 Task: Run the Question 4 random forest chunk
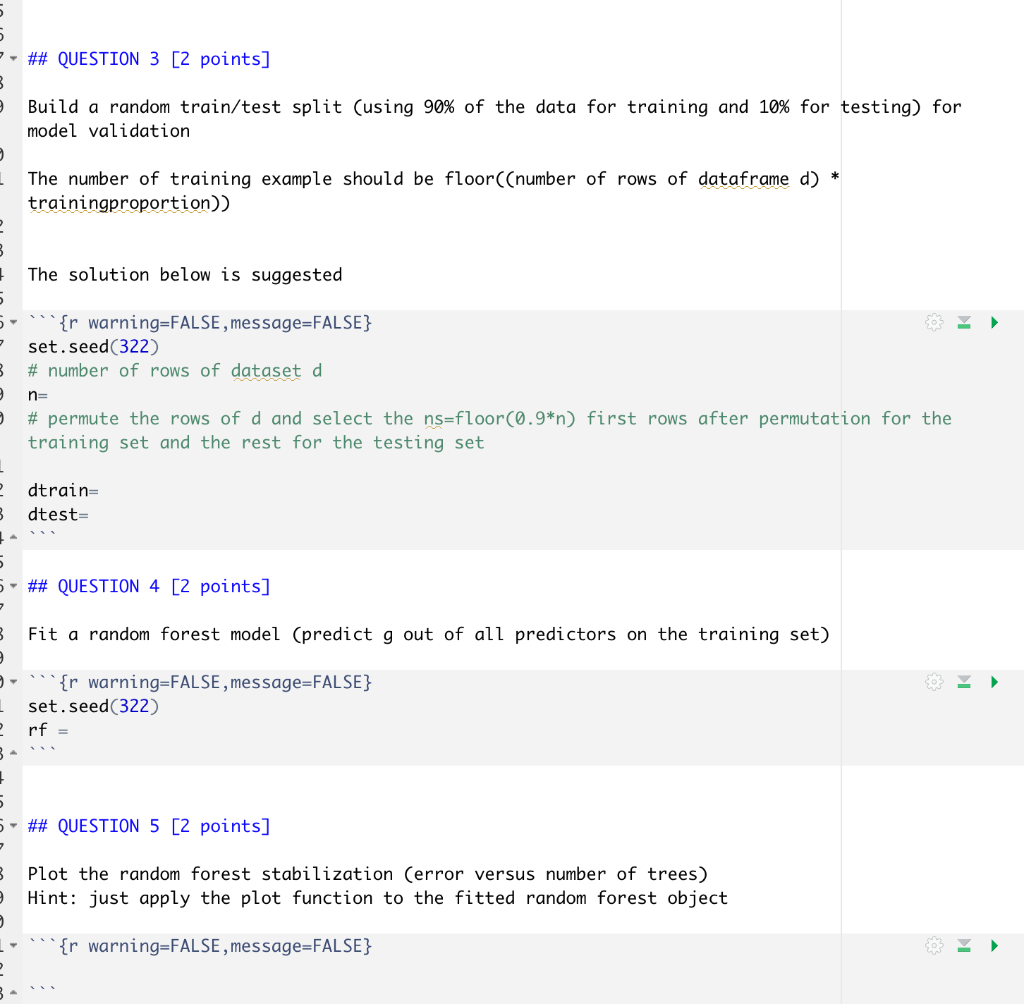click(x=994, y=682)
